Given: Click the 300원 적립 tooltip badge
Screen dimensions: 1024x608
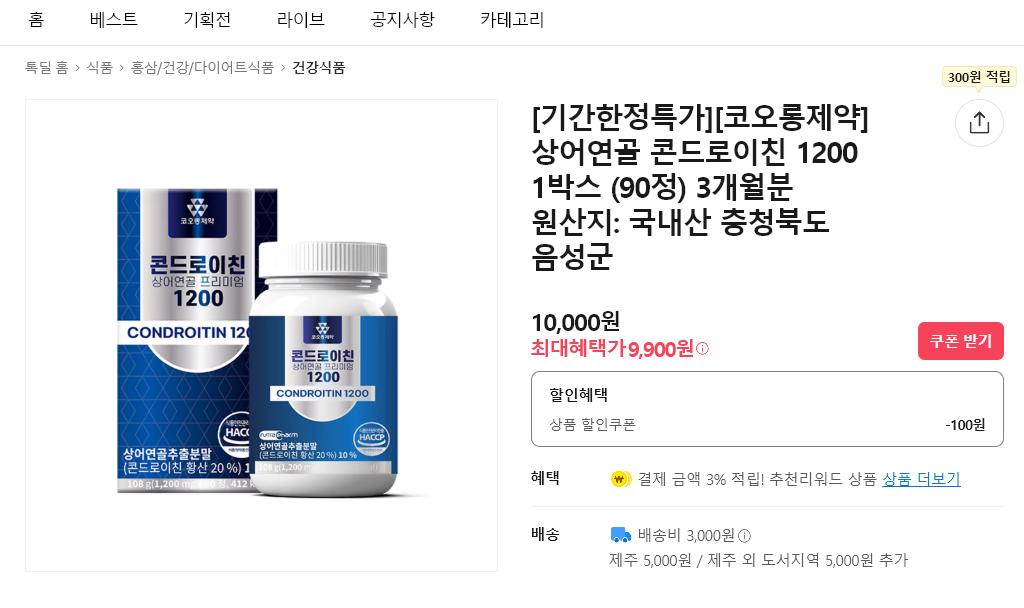Looking at the screenshot, I should 978,77.
